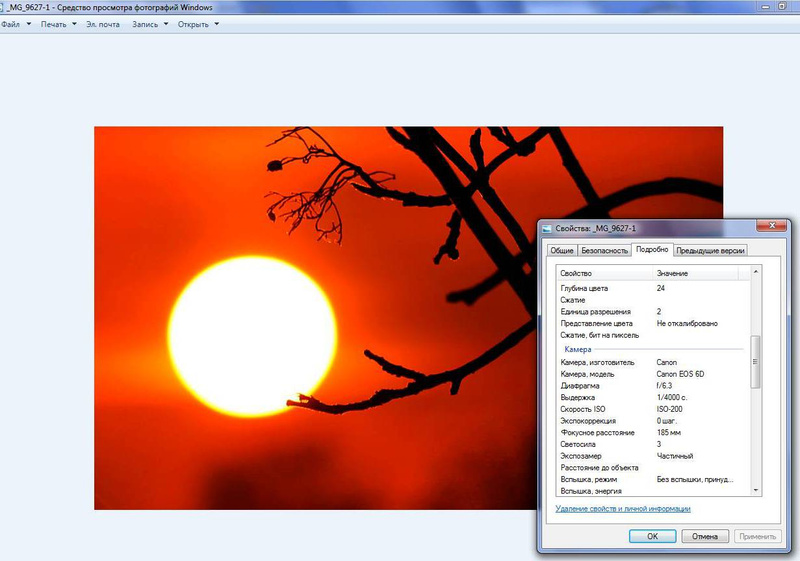Select the Камера, модель property row
Screen dimensions: 800x561
tap(600, 374)
